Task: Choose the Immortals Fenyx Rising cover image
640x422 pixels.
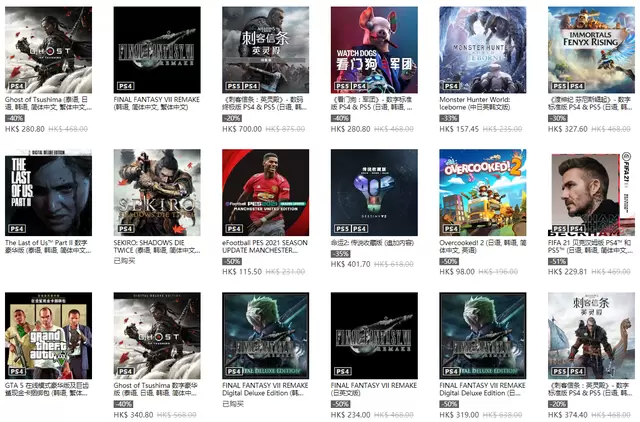Action: click(591, 50)
